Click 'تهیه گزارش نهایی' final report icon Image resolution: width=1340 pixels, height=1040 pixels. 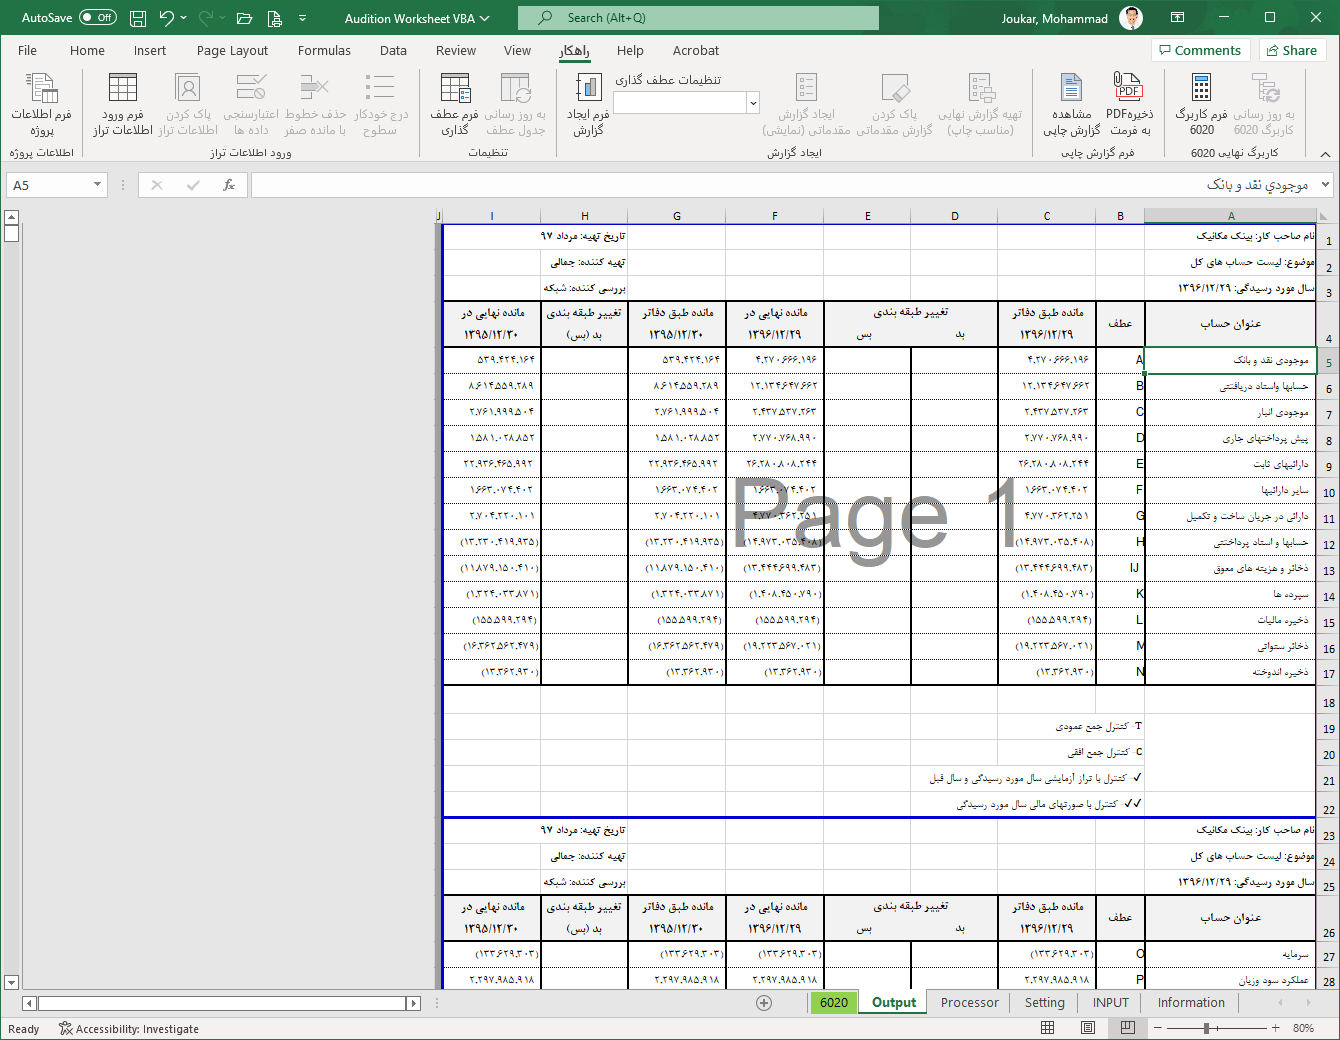pyautogui.click(x=981, y=104)
